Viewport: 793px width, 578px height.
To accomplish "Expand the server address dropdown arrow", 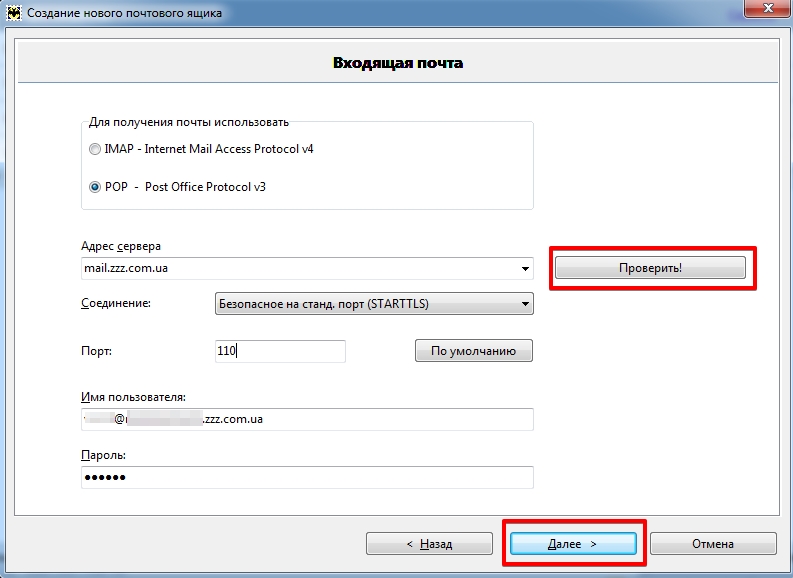I will coord(525,269).
